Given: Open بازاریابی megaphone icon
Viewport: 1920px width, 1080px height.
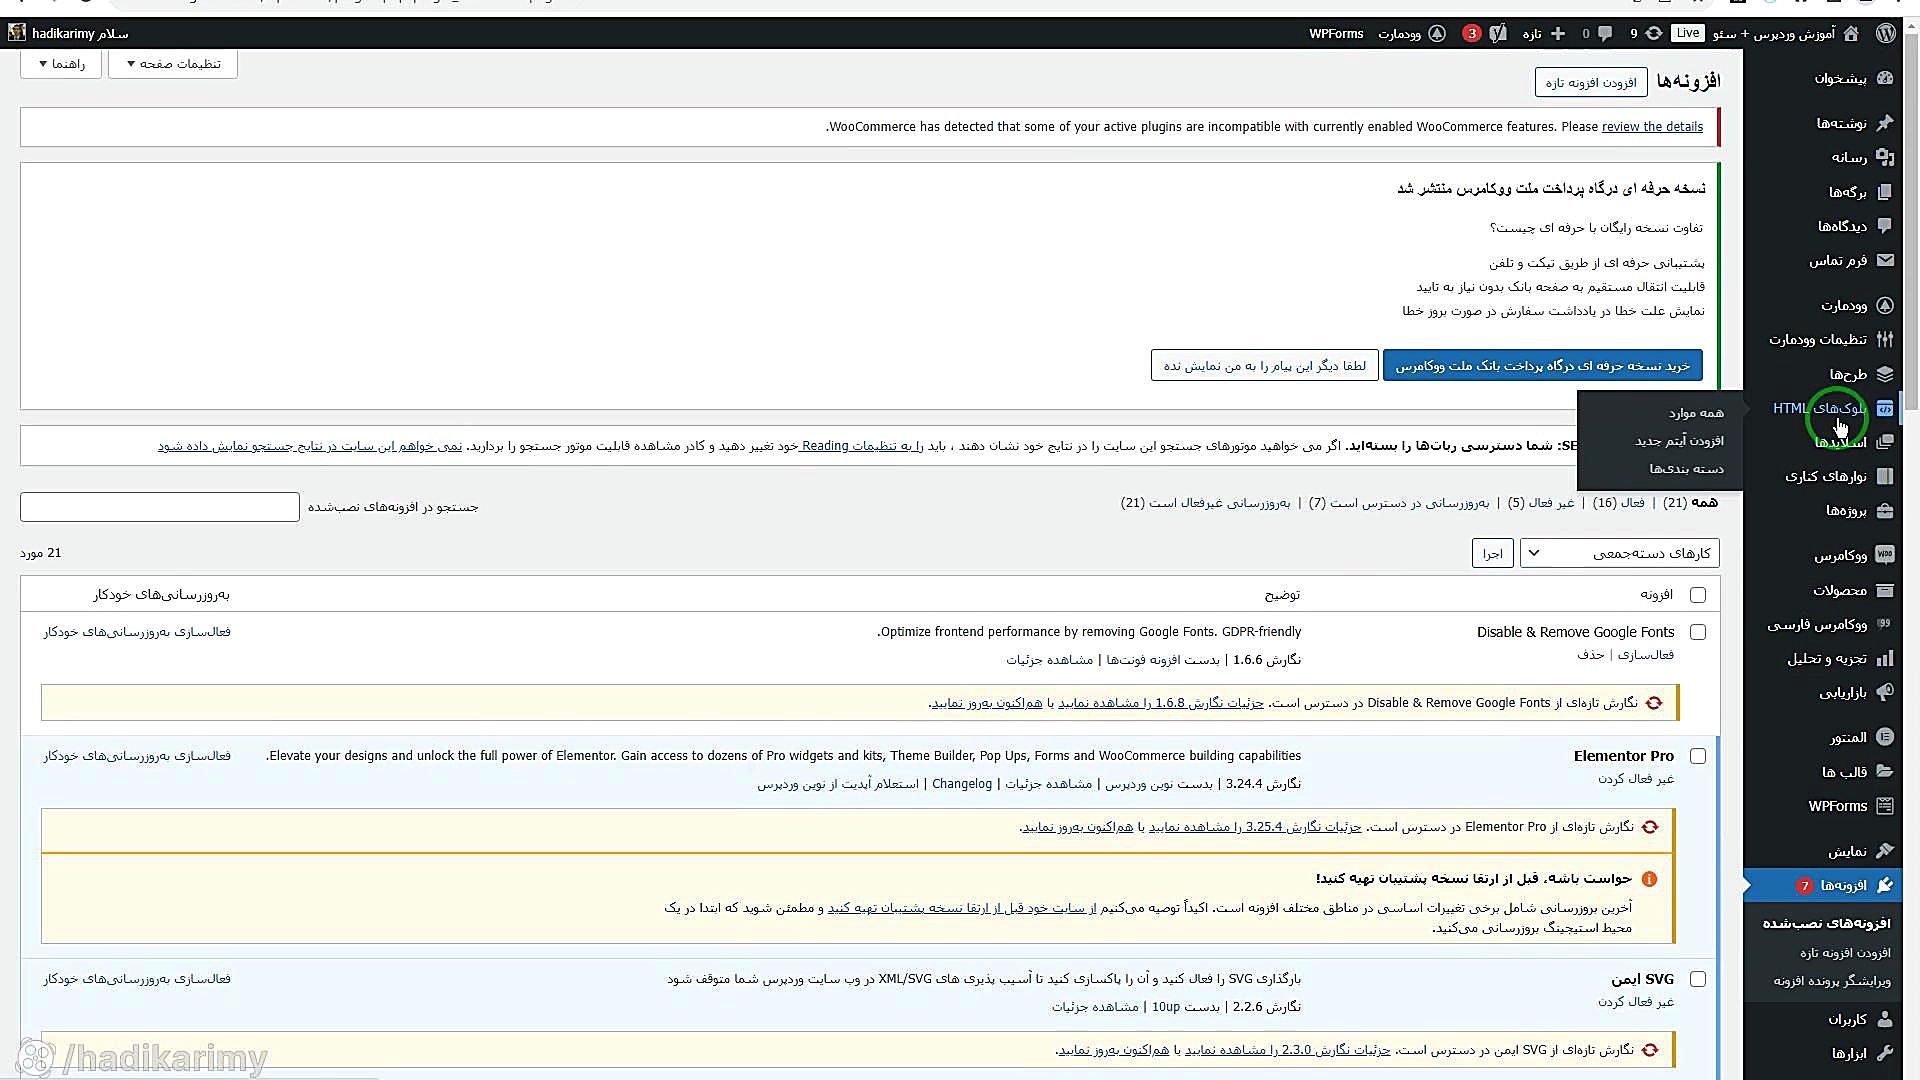Looking at the screenshot, I should (1885, 692).
